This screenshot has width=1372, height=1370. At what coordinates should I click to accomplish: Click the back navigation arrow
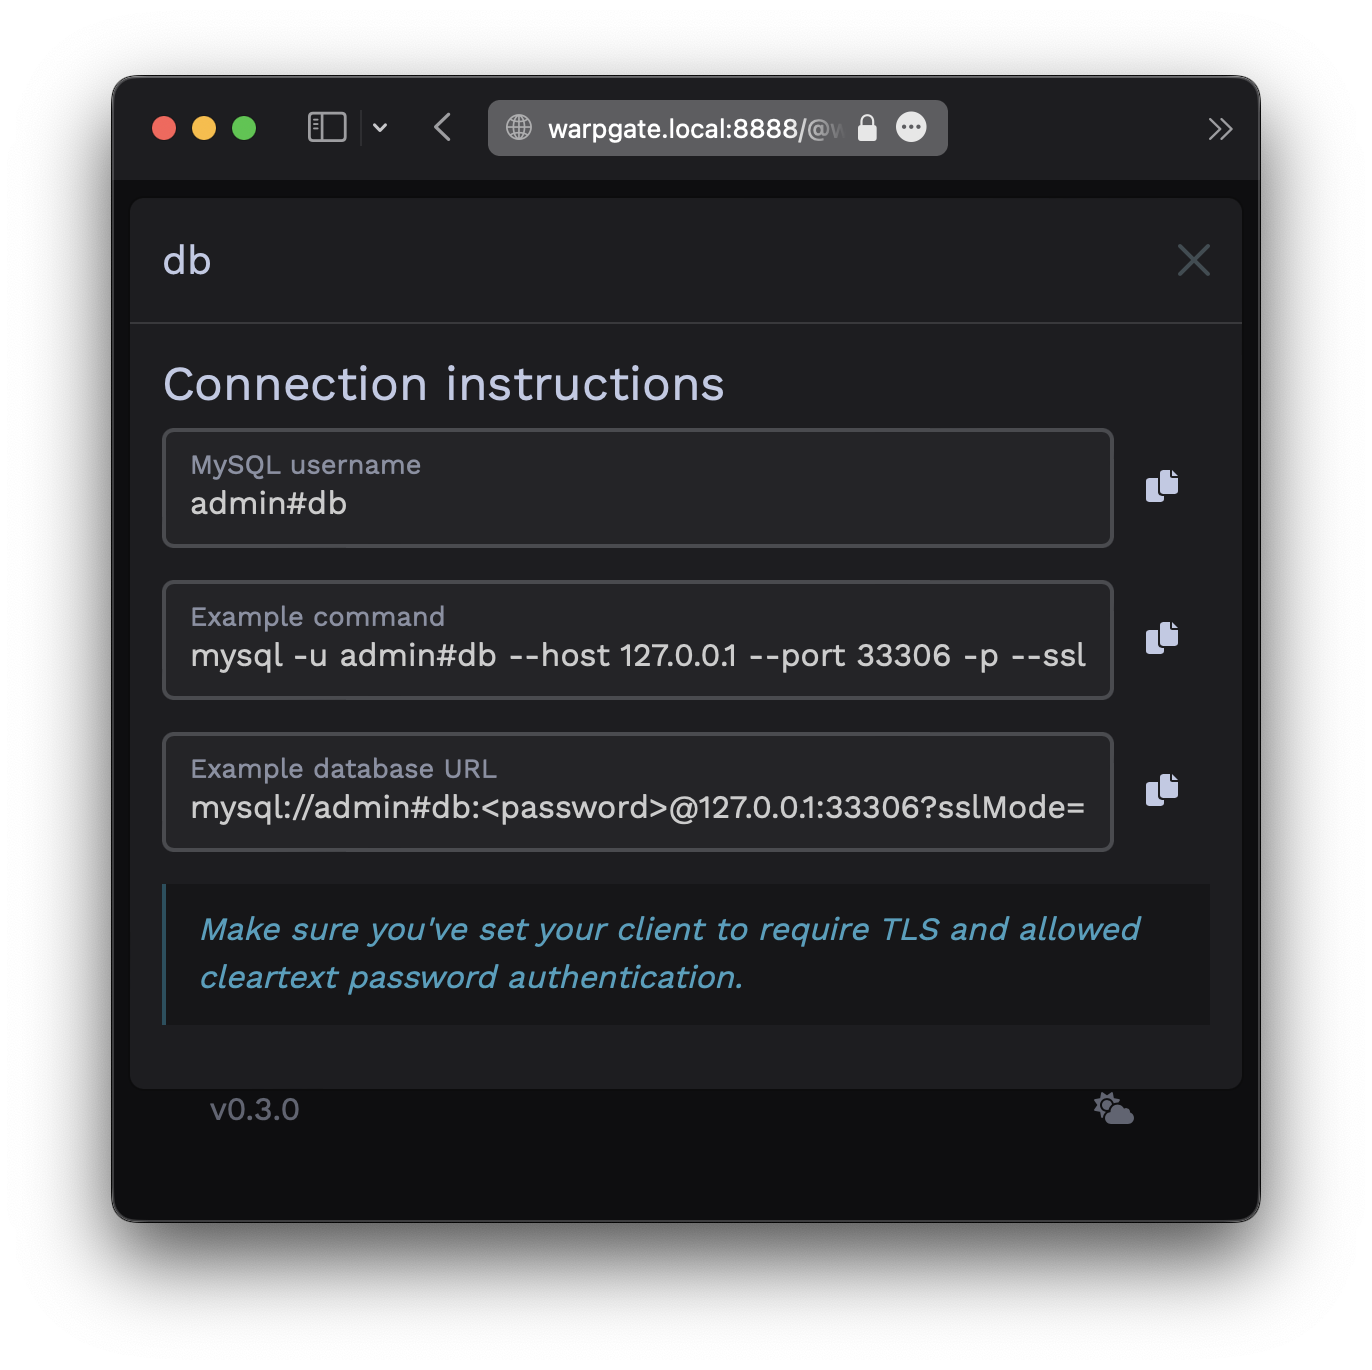tap(442, 127)
